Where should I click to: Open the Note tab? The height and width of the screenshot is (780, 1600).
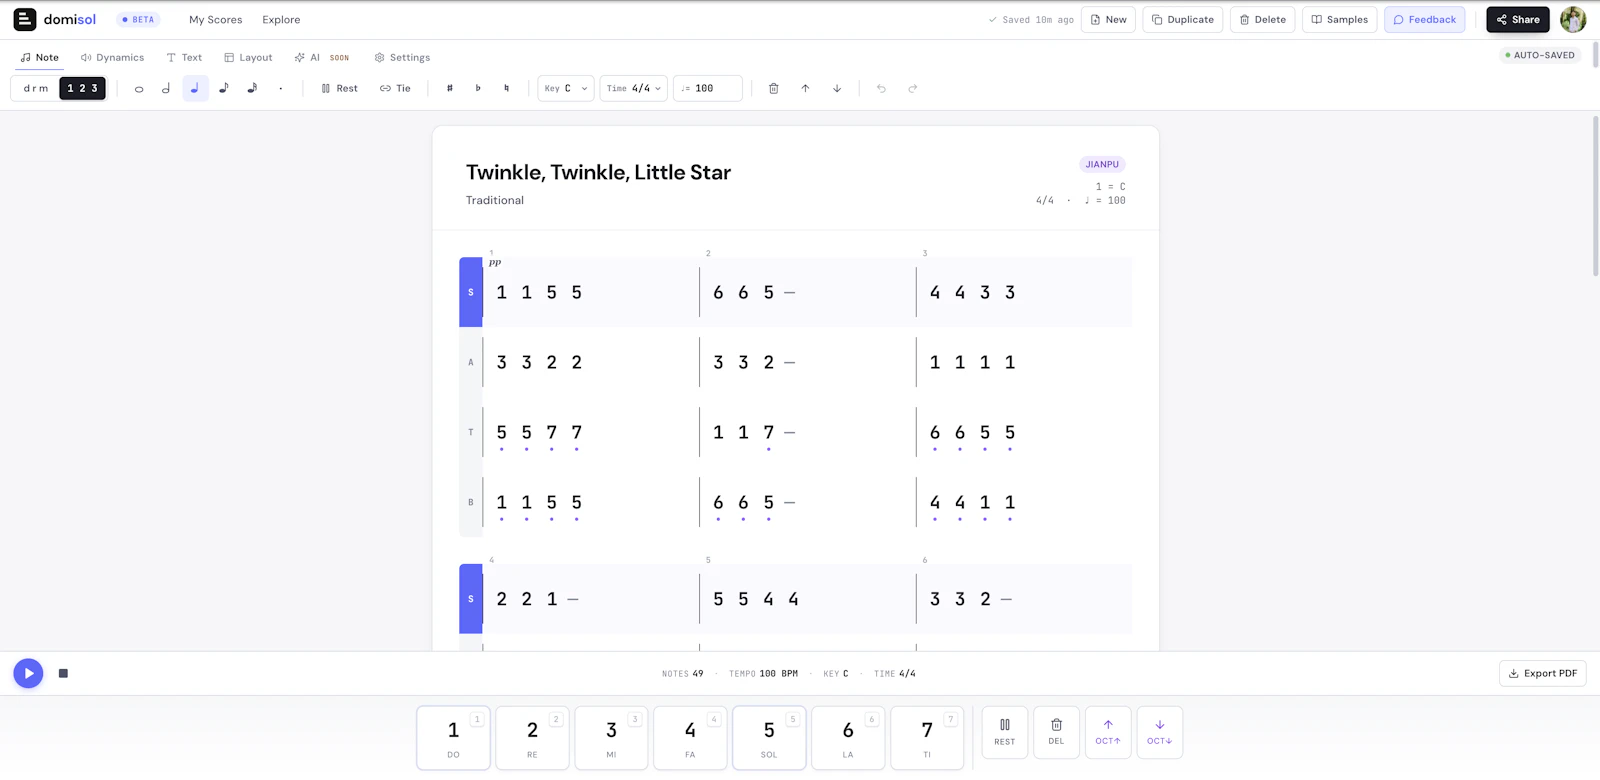pyautogui.click(x=40, y=57)
